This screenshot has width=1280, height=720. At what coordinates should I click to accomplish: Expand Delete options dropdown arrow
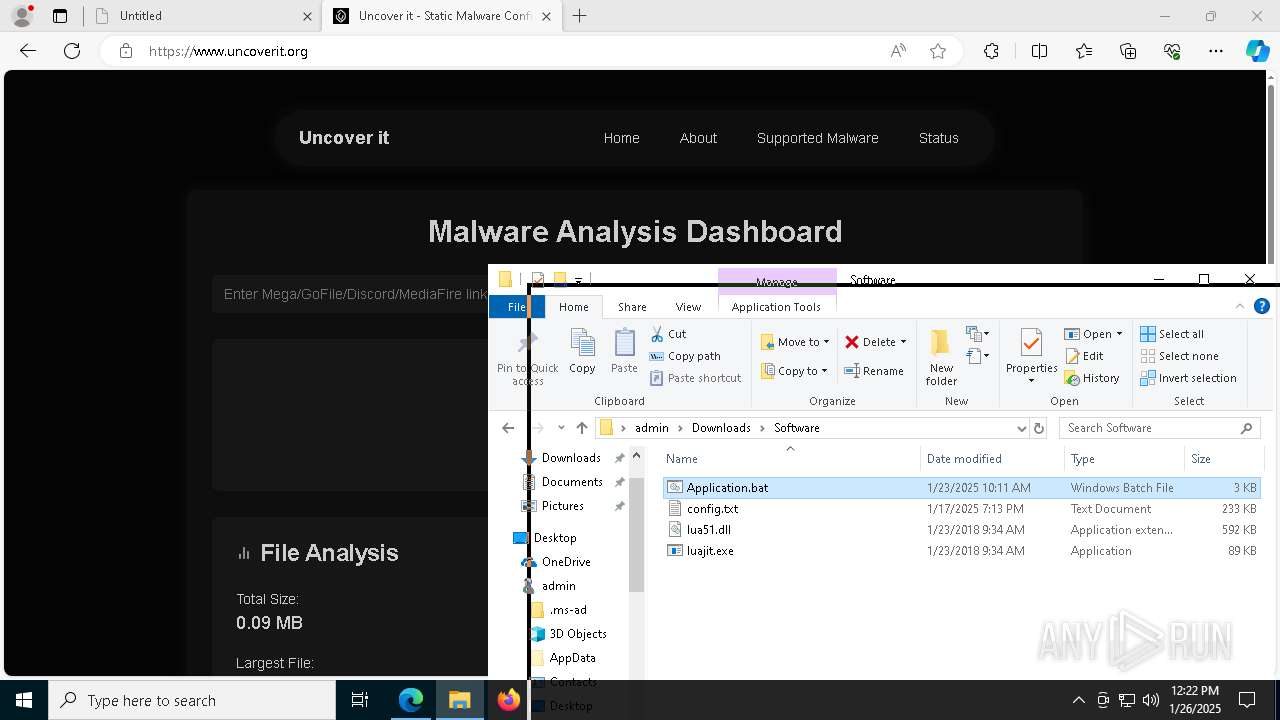[903, 342]
